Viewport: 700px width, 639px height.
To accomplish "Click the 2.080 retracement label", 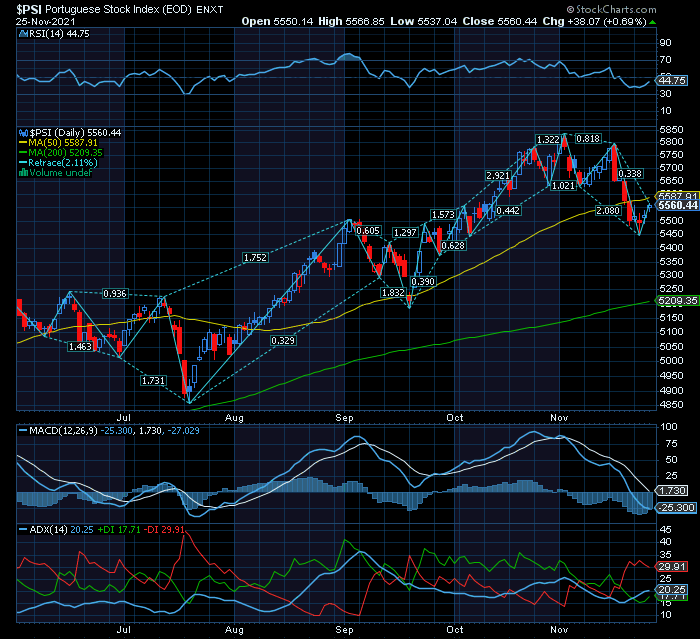I will pyautogui.click(x=608, y=210).
